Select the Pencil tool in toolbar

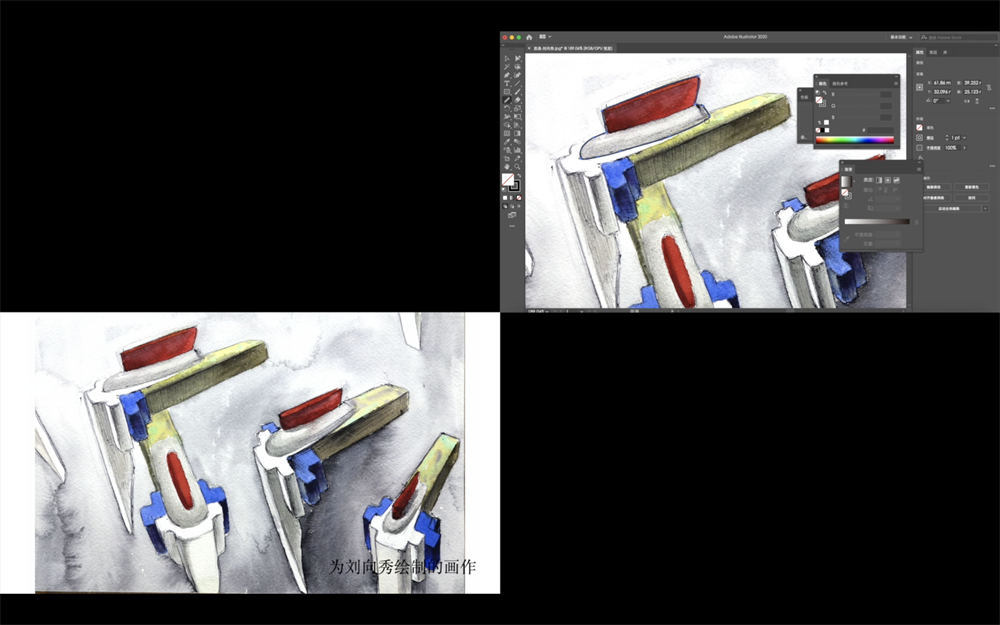click(507, 100)
